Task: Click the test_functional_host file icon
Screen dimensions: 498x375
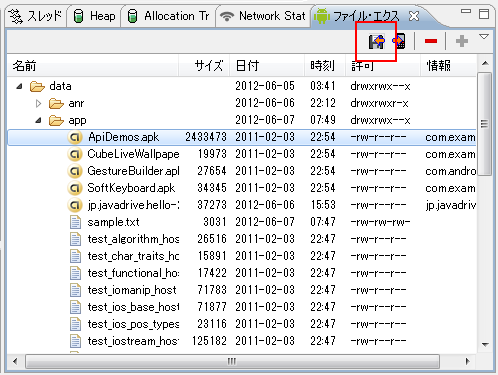Action: (x=75, y=273)
